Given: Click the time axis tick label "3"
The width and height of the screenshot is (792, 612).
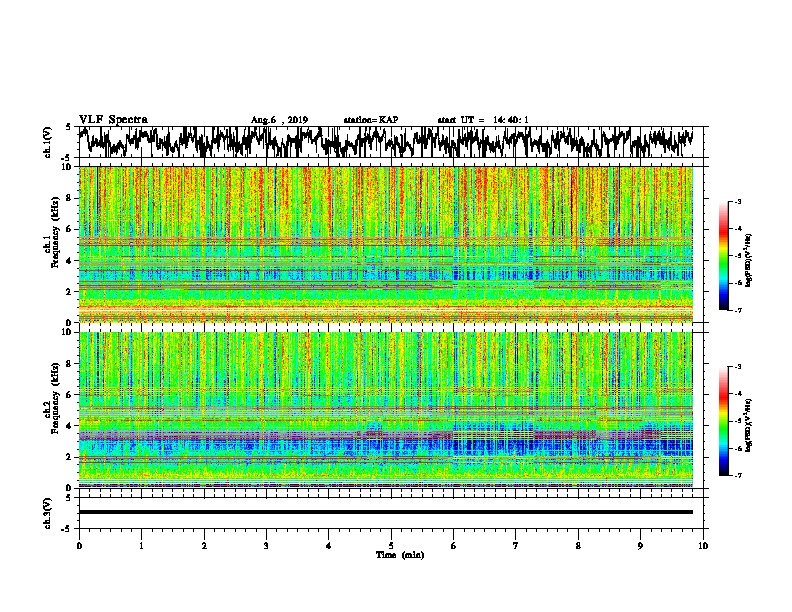Looking at the screenshot, I should tap(266, 546).
